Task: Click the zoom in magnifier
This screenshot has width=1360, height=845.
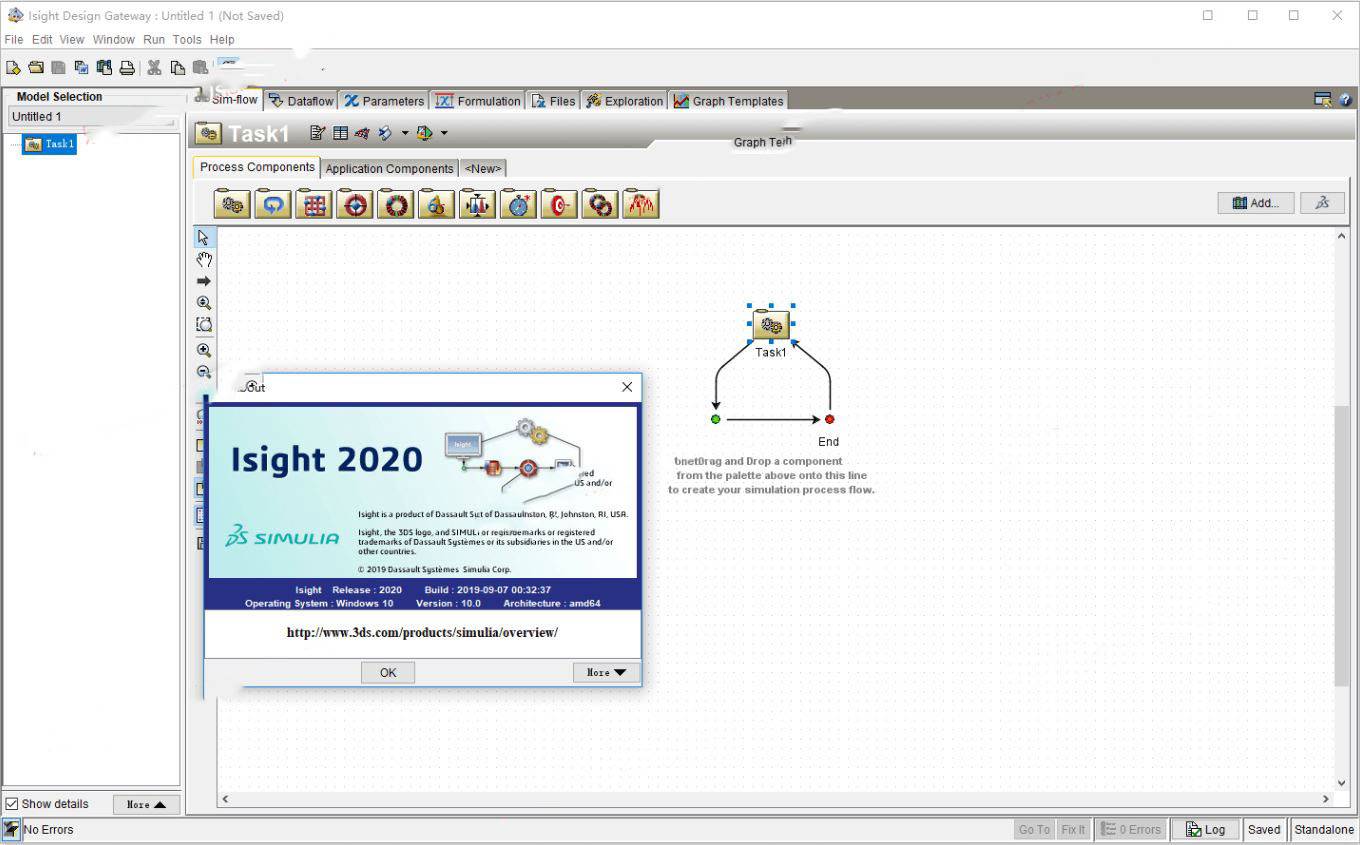Action: [204, 351]
